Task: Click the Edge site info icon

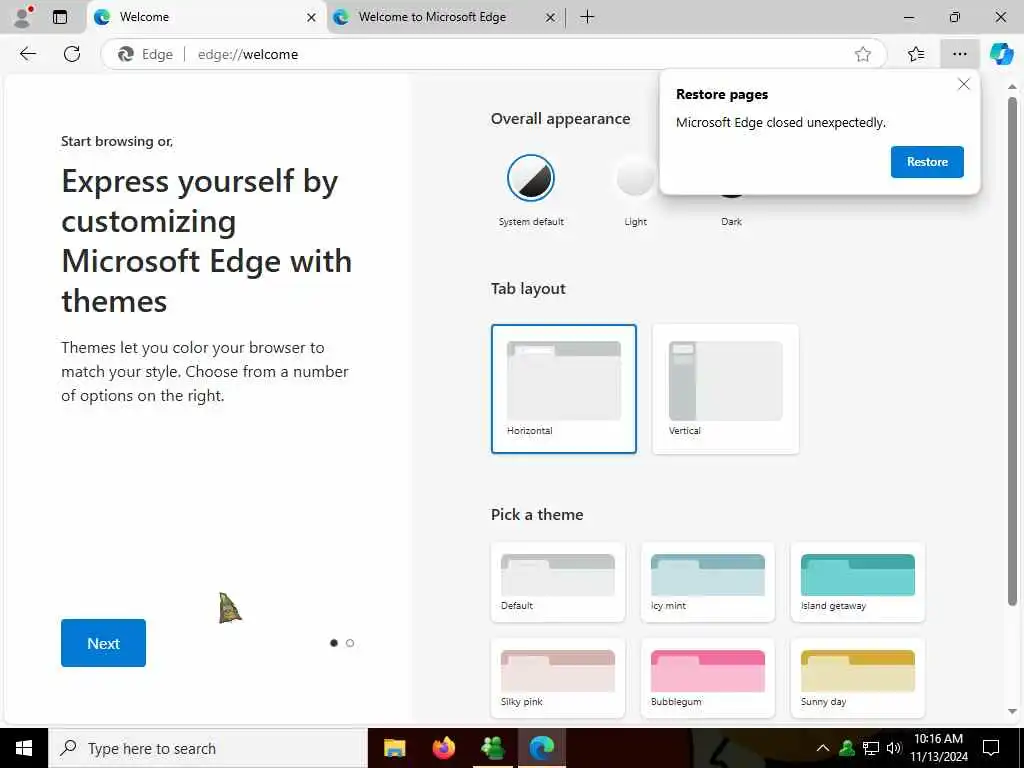Action: (145, 54)
